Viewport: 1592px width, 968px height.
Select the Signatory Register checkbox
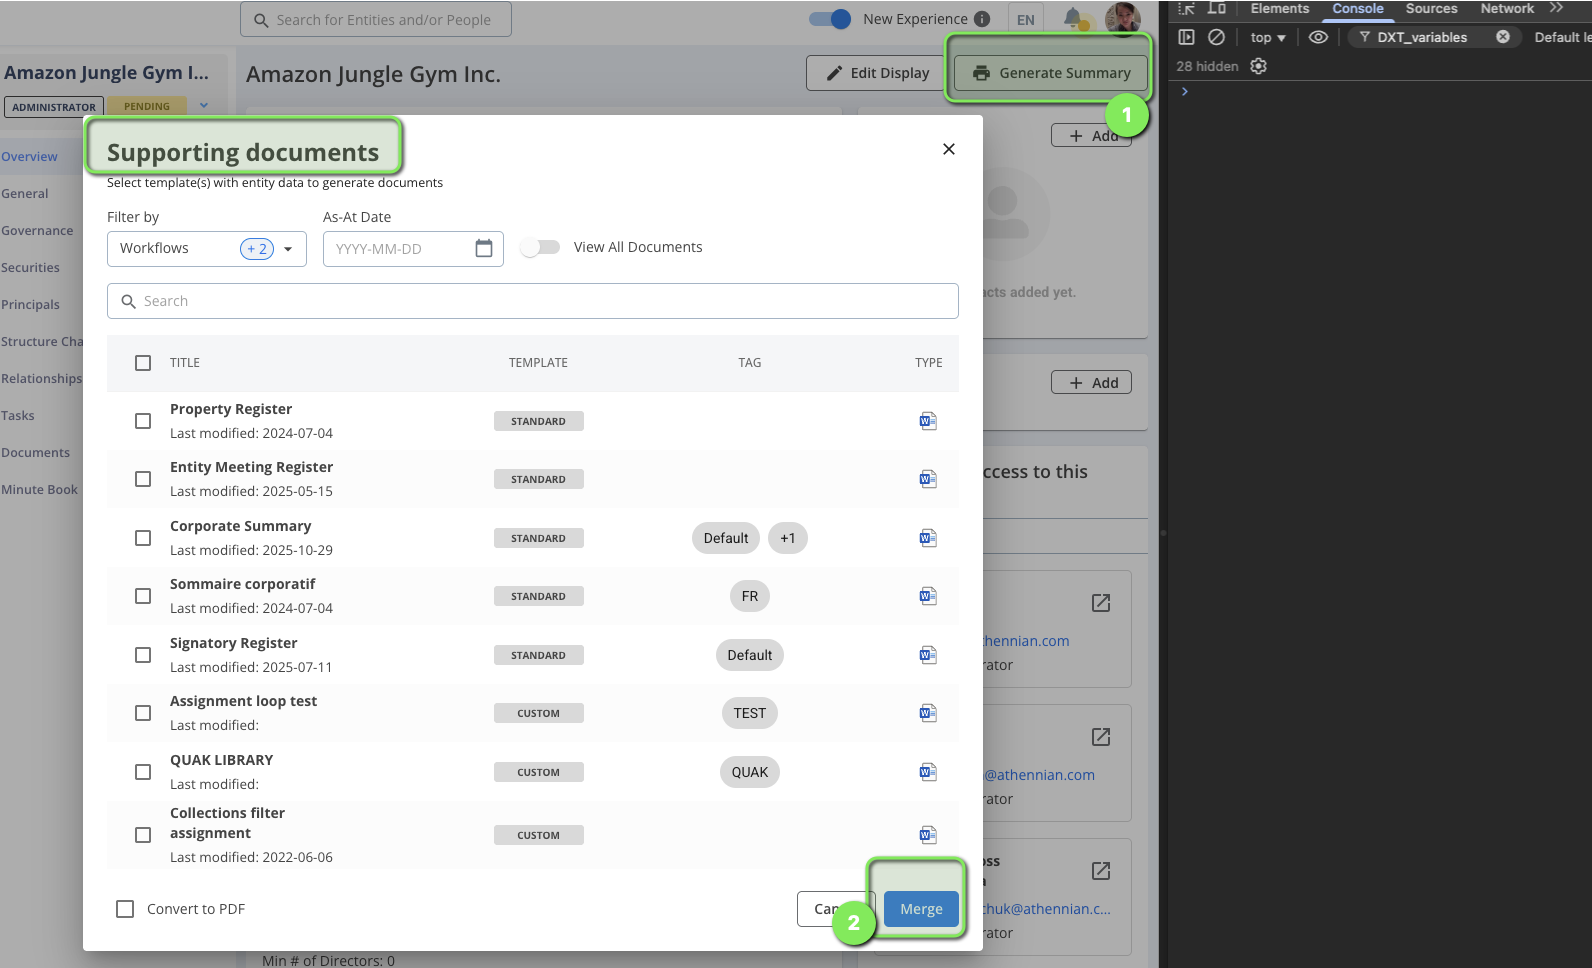[143, 655]
